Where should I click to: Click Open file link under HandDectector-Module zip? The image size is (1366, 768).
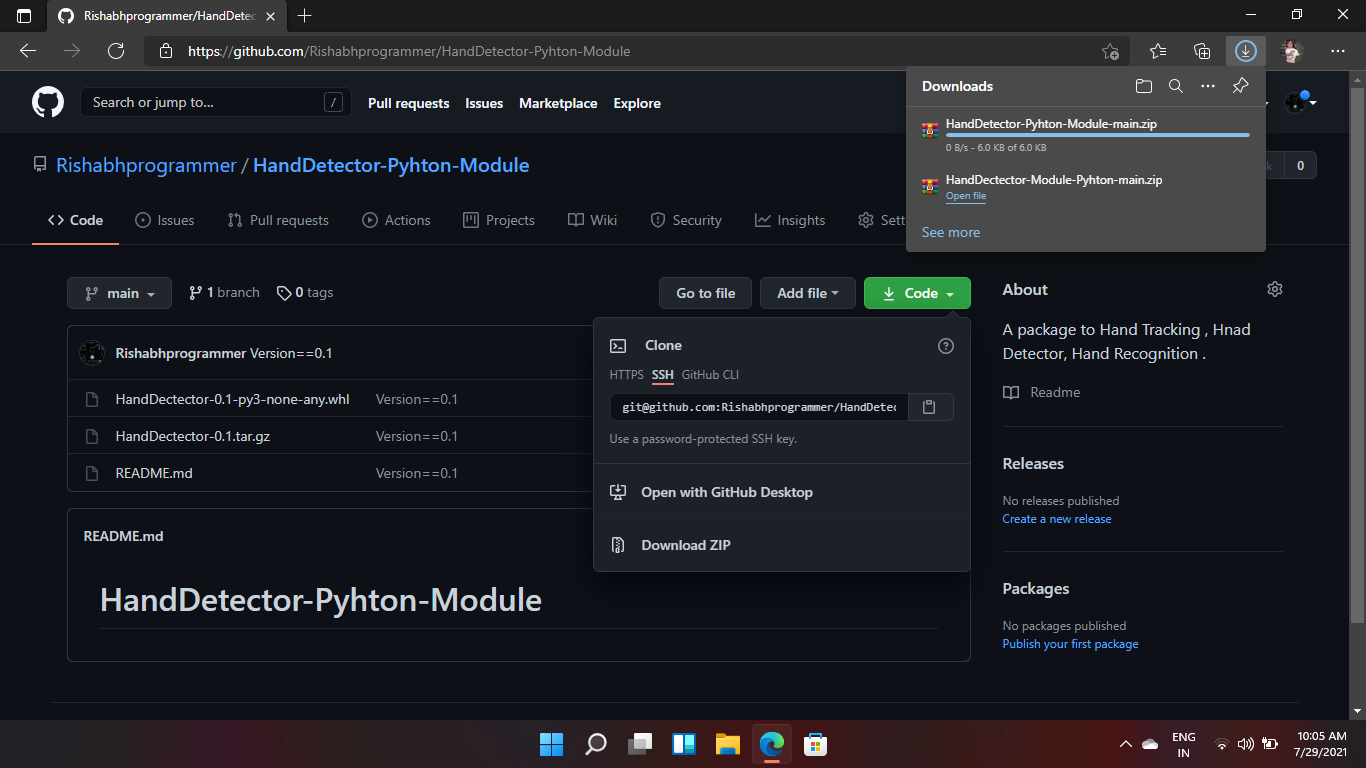click(966, 196)
